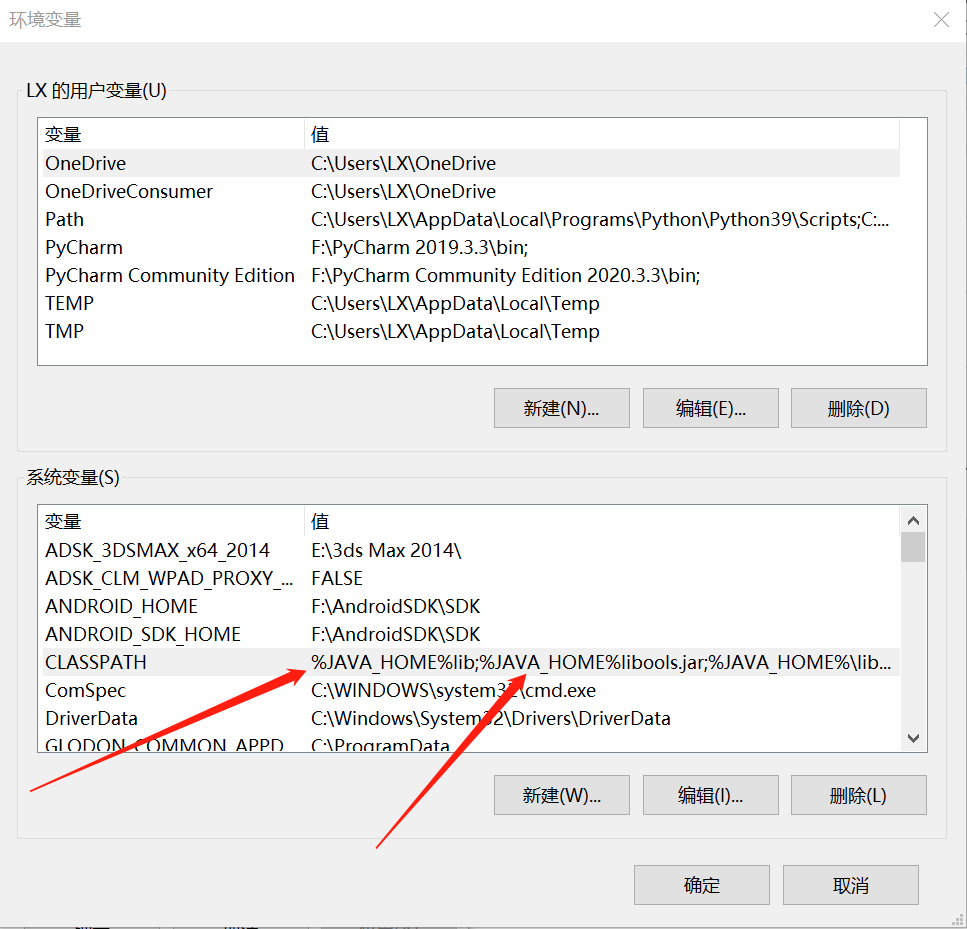Click the FALSE value cell
Viewport: 967px width, 929px height.
(x=337, y=578)
